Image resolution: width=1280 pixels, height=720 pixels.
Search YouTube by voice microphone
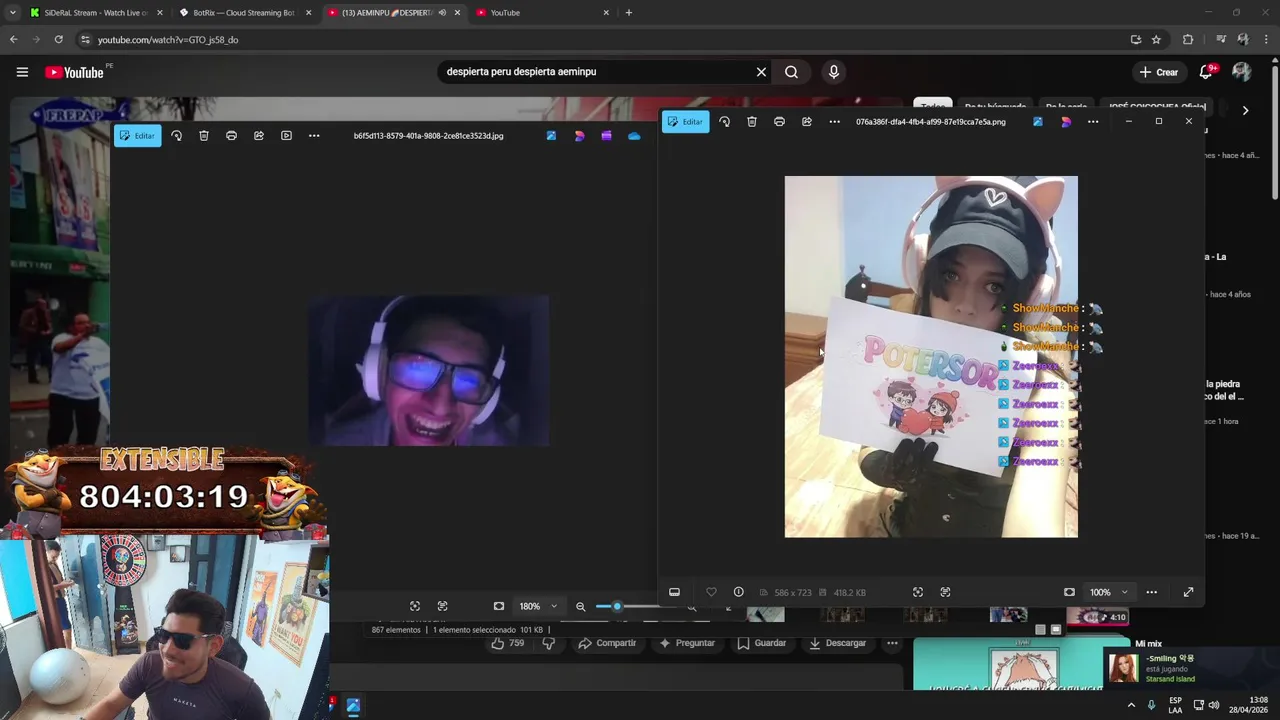tap(833, 72)
